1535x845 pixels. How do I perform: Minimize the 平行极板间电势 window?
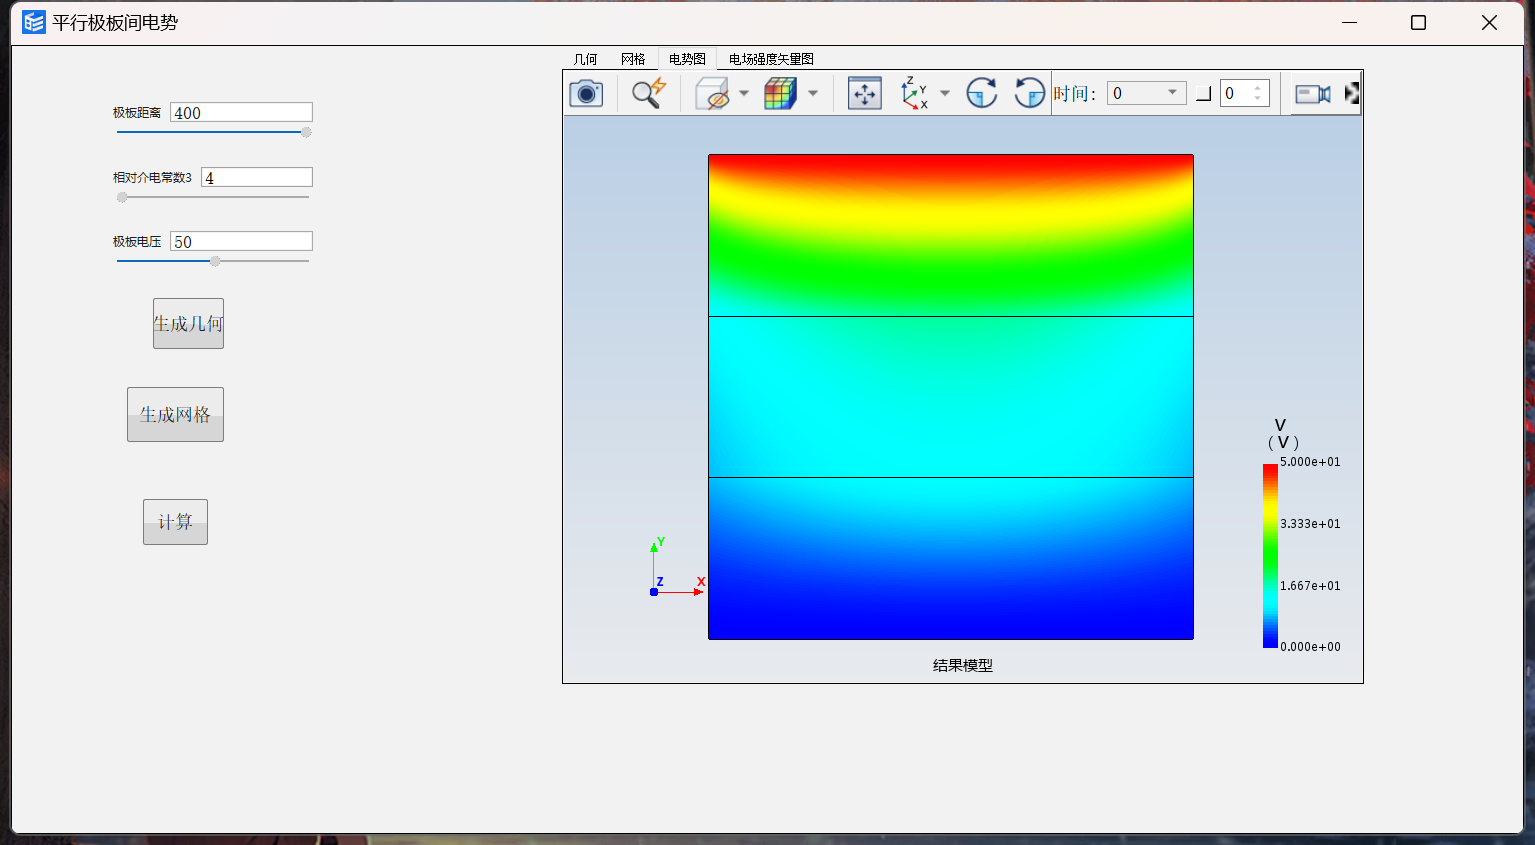(x=1349, y=22)
